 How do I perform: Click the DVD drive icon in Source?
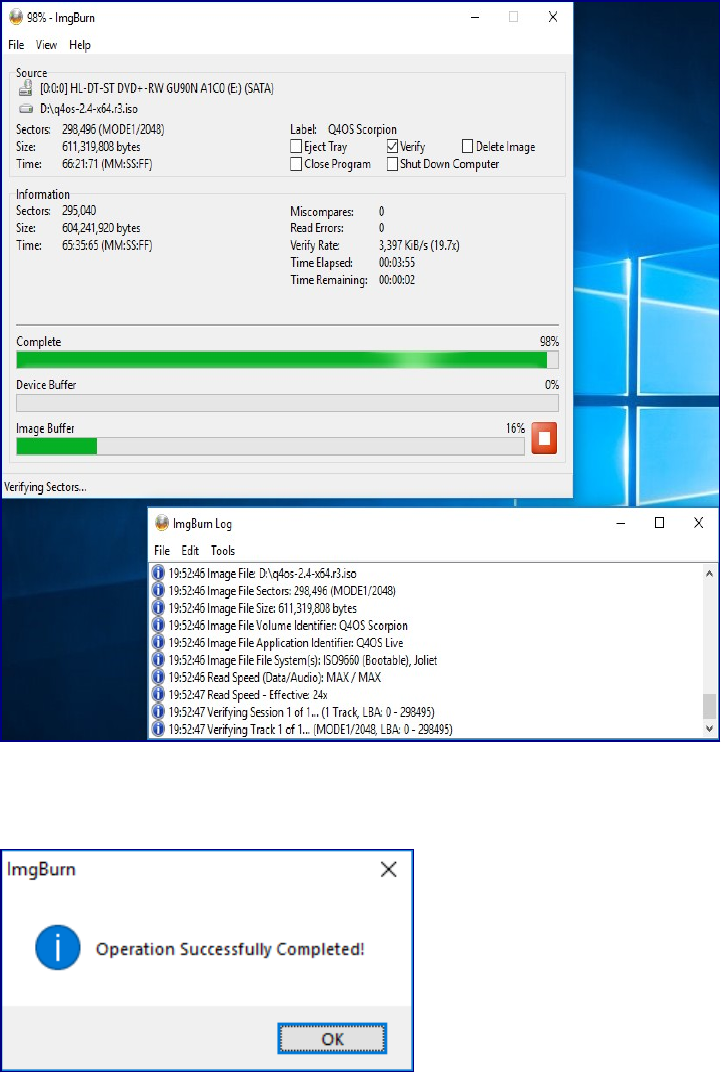25,88
